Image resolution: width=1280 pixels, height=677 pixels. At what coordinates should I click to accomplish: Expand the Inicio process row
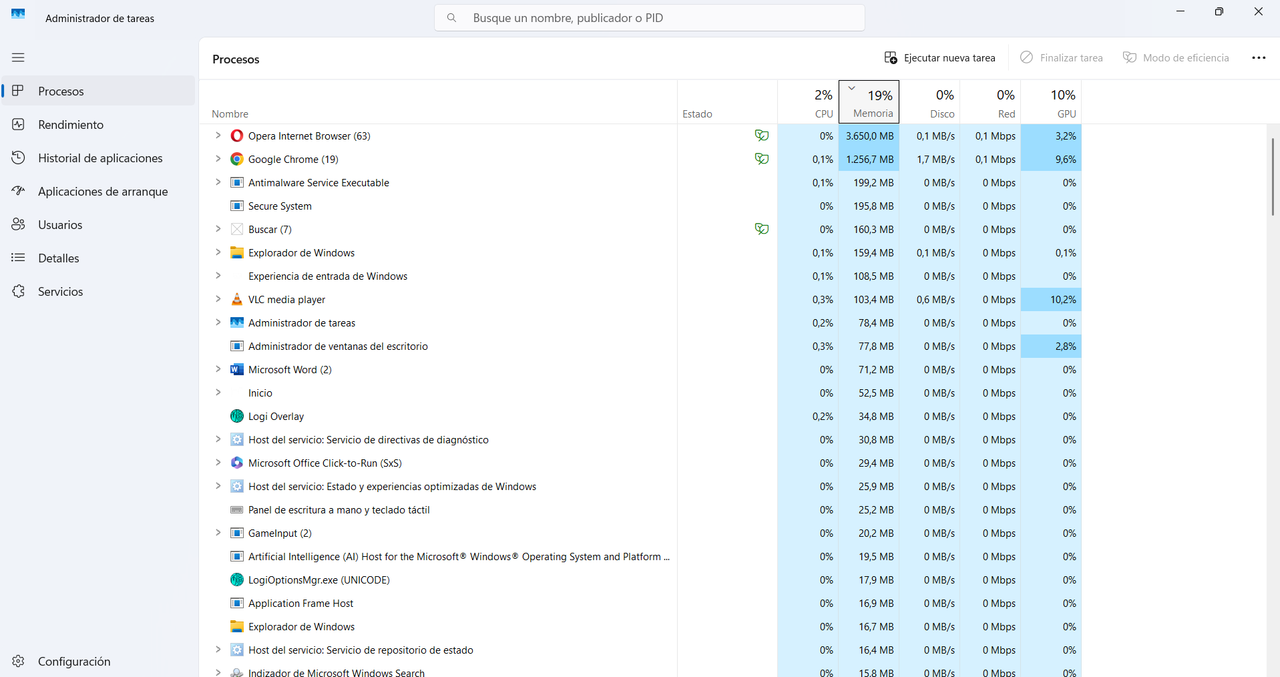pyautogui.click(x=218, y=392)
